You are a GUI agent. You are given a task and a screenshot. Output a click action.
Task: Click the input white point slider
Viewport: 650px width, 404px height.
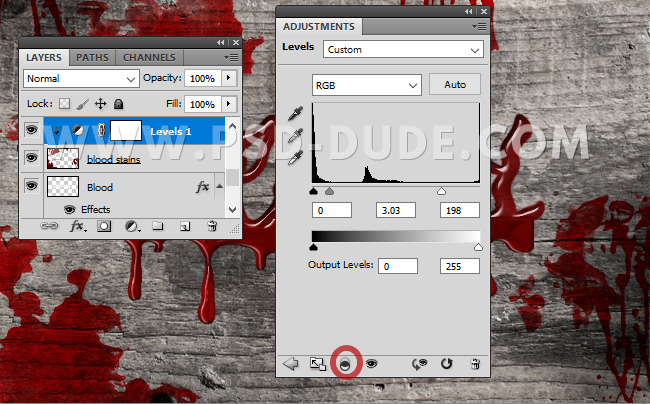point(441,191)
